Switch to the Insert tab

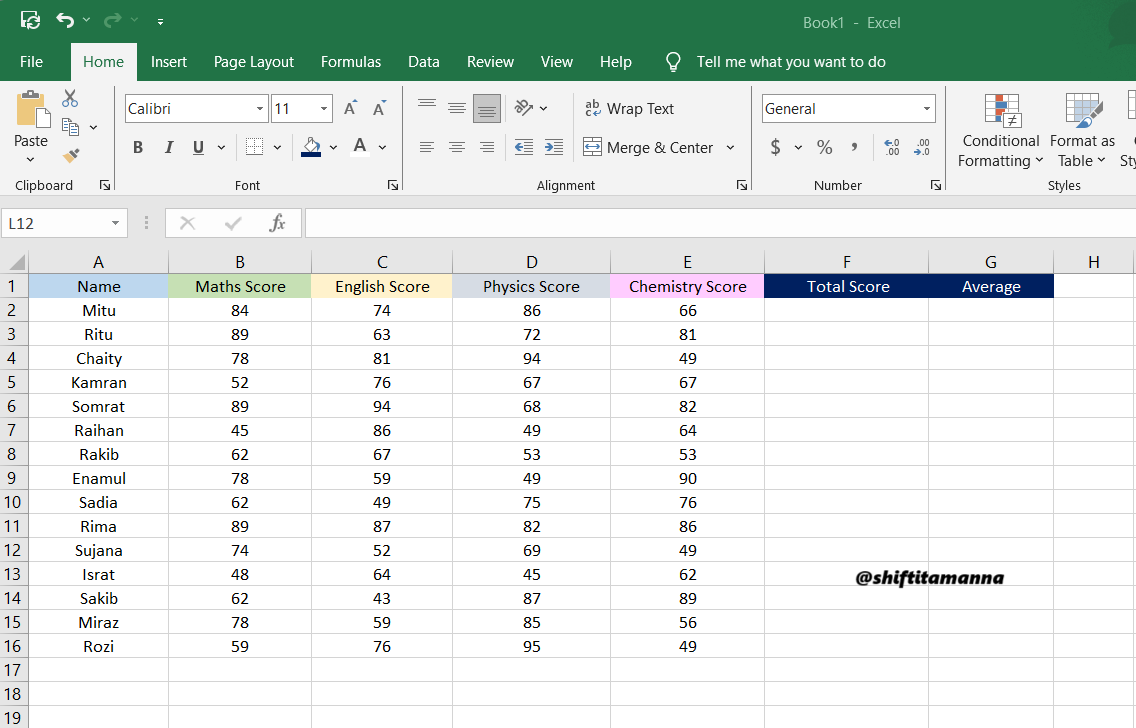(169, 62)
